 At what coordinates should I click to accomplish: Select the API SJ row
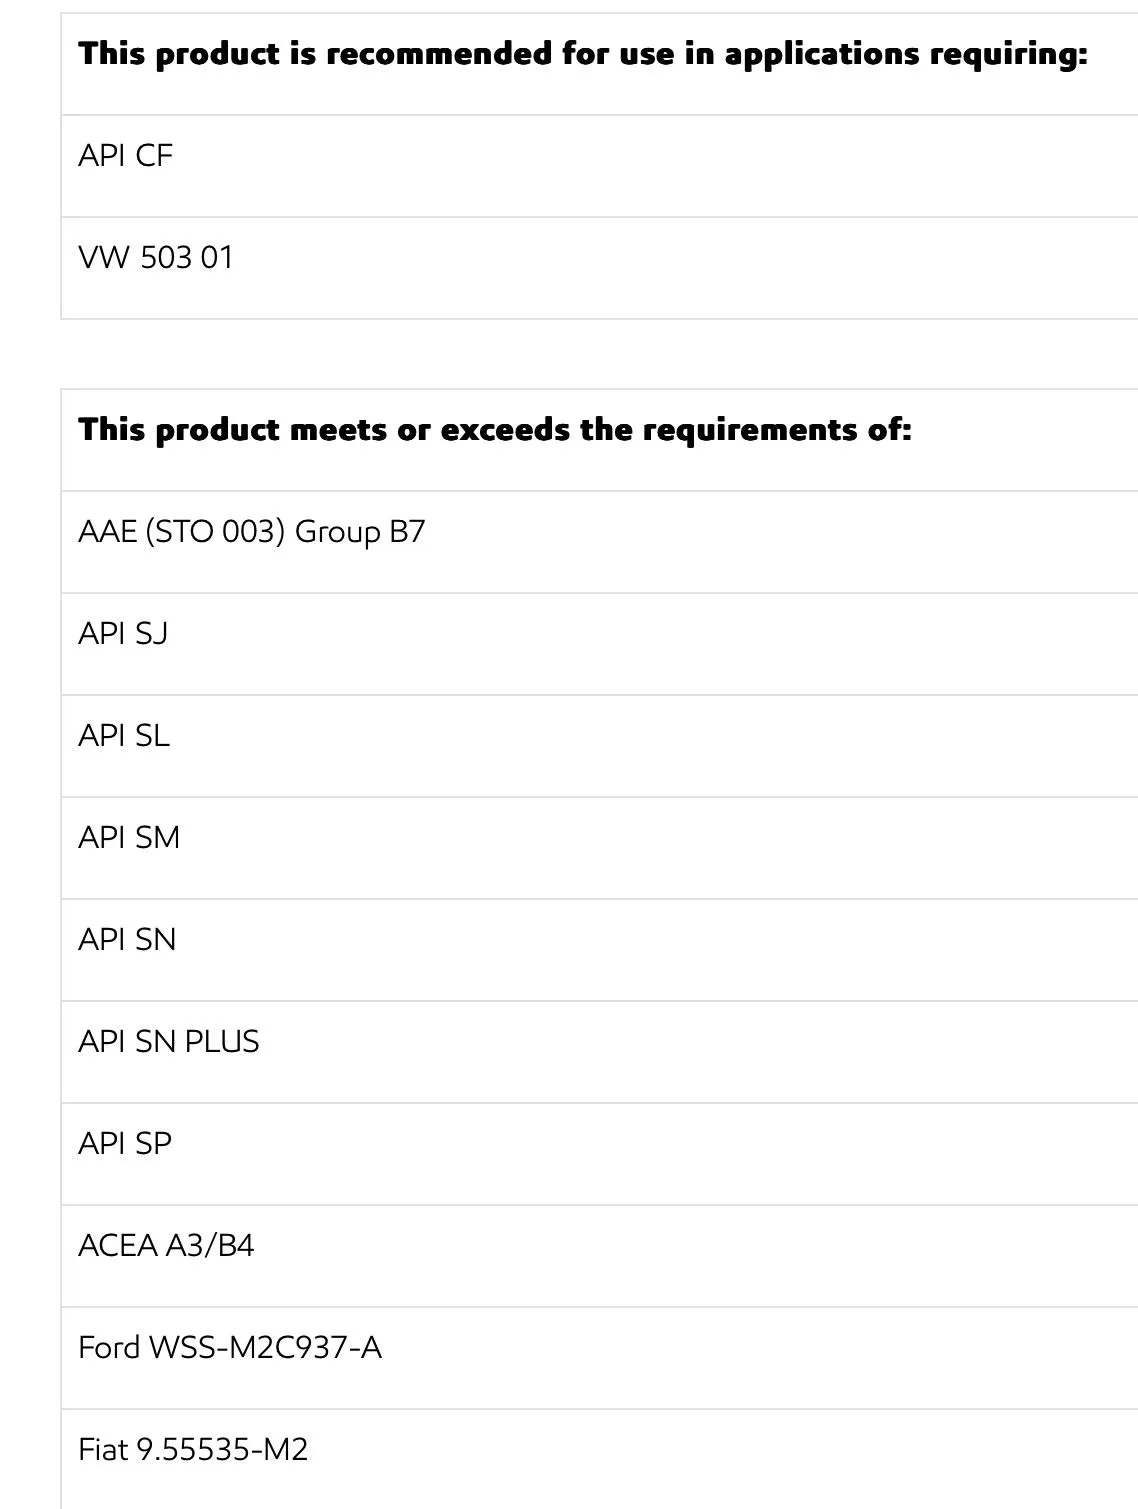coord(123,634)
